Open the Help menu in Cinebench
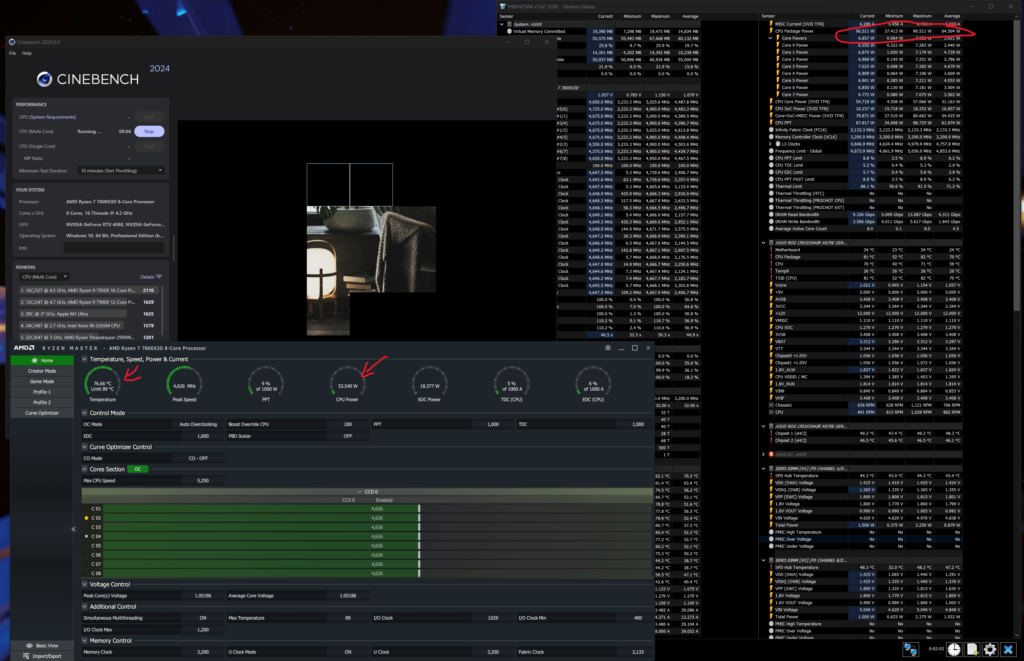The width and height of the screenshot is (1024, 661). click(x=27, y=54)
